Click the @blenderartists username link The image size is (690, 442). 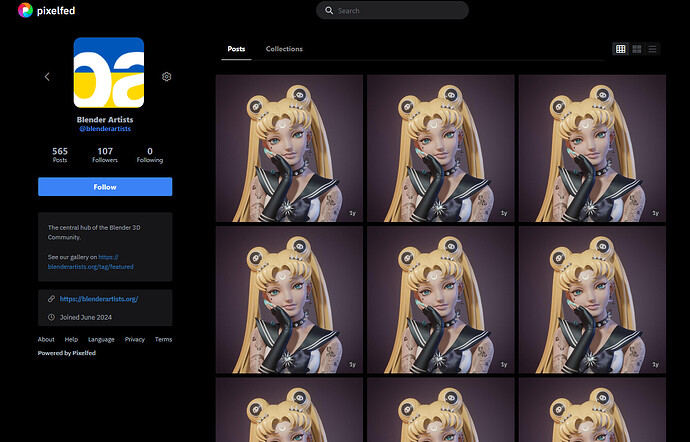(105, 129)
